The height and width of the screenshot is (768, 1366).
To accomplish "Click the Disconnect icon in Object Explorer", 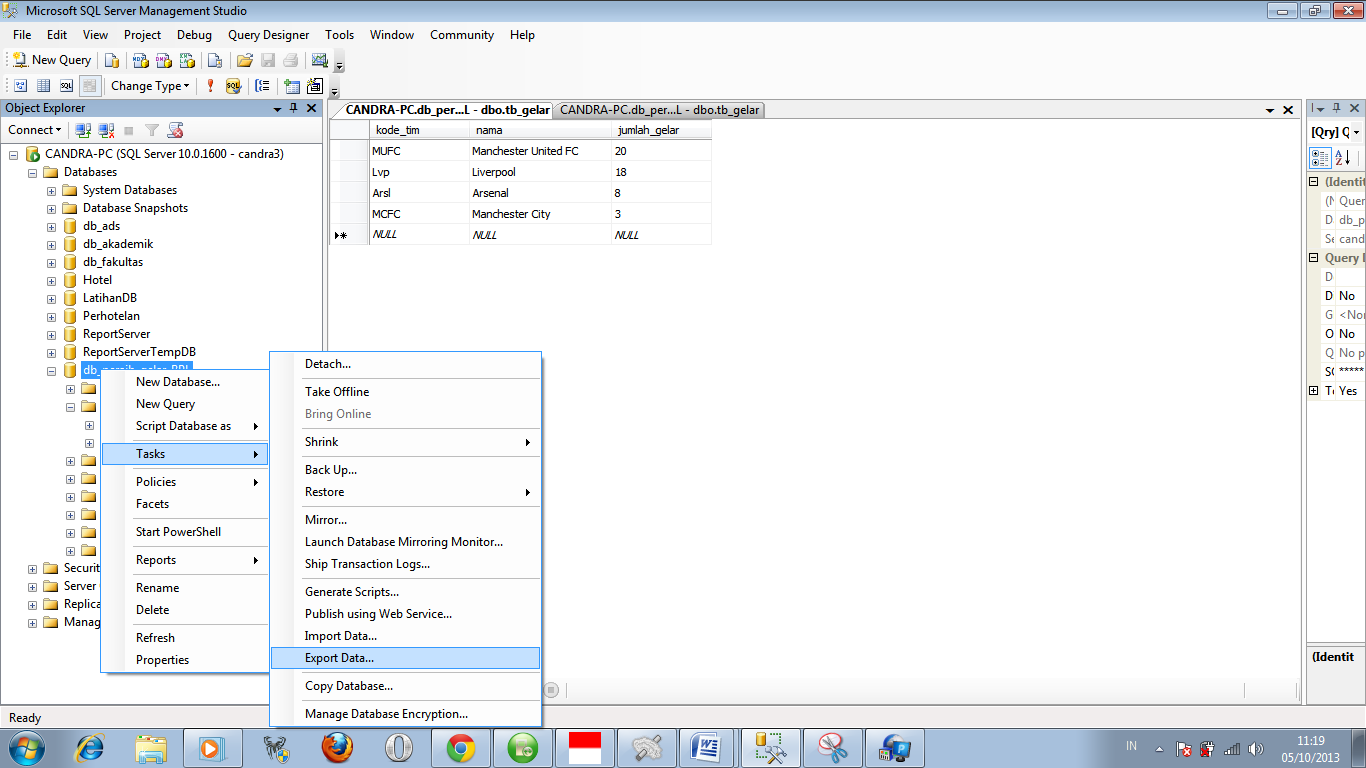I will click(x=105, y=130).
